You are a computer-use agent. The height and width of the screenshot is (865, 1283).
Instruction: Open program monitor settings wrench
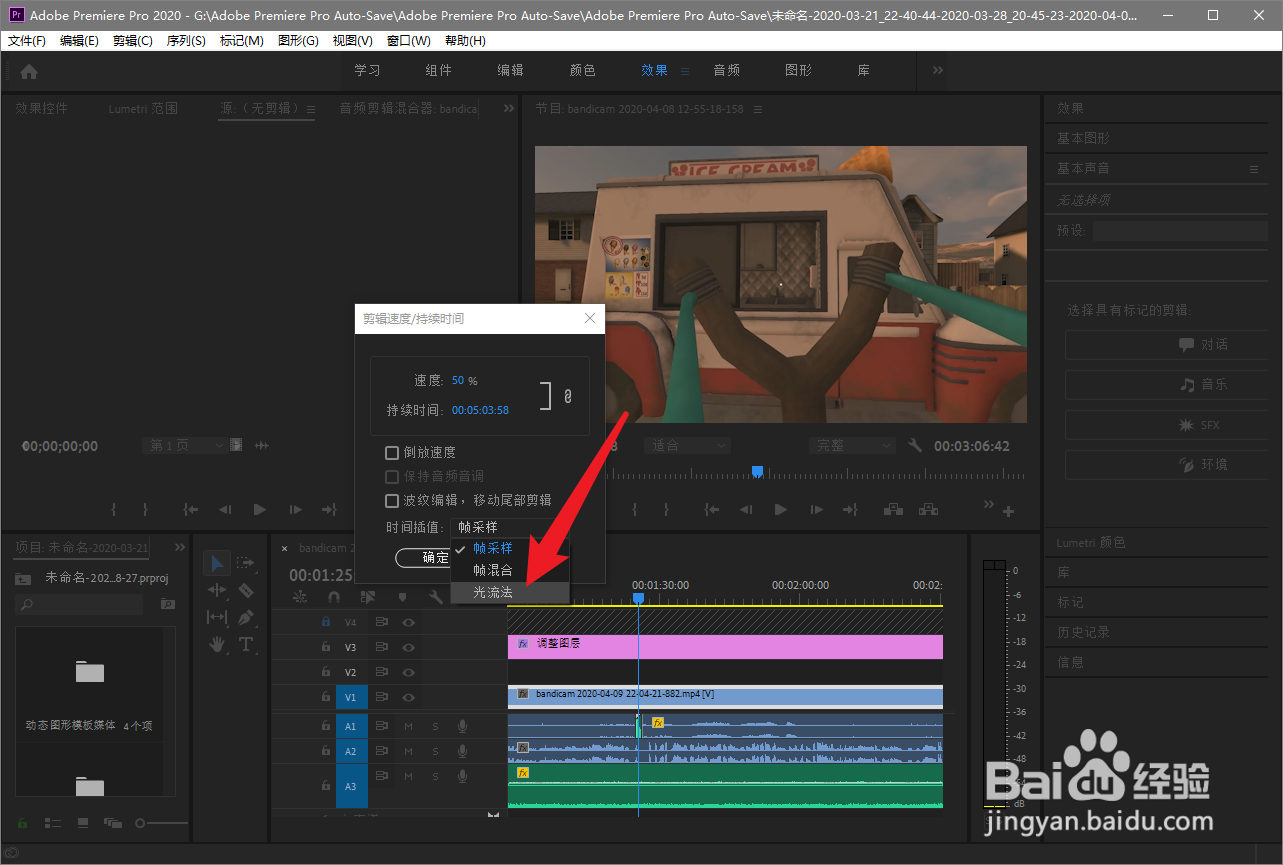pos(915,446)
